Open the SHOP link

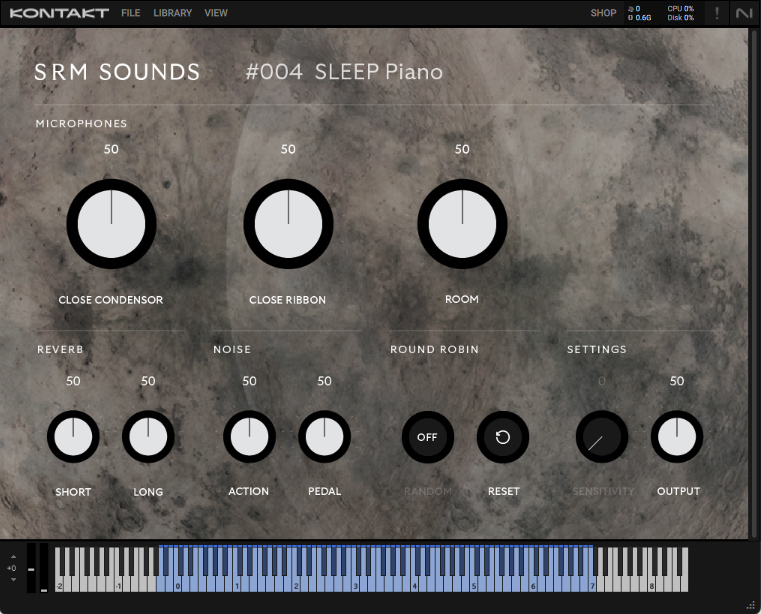(603, 13)
